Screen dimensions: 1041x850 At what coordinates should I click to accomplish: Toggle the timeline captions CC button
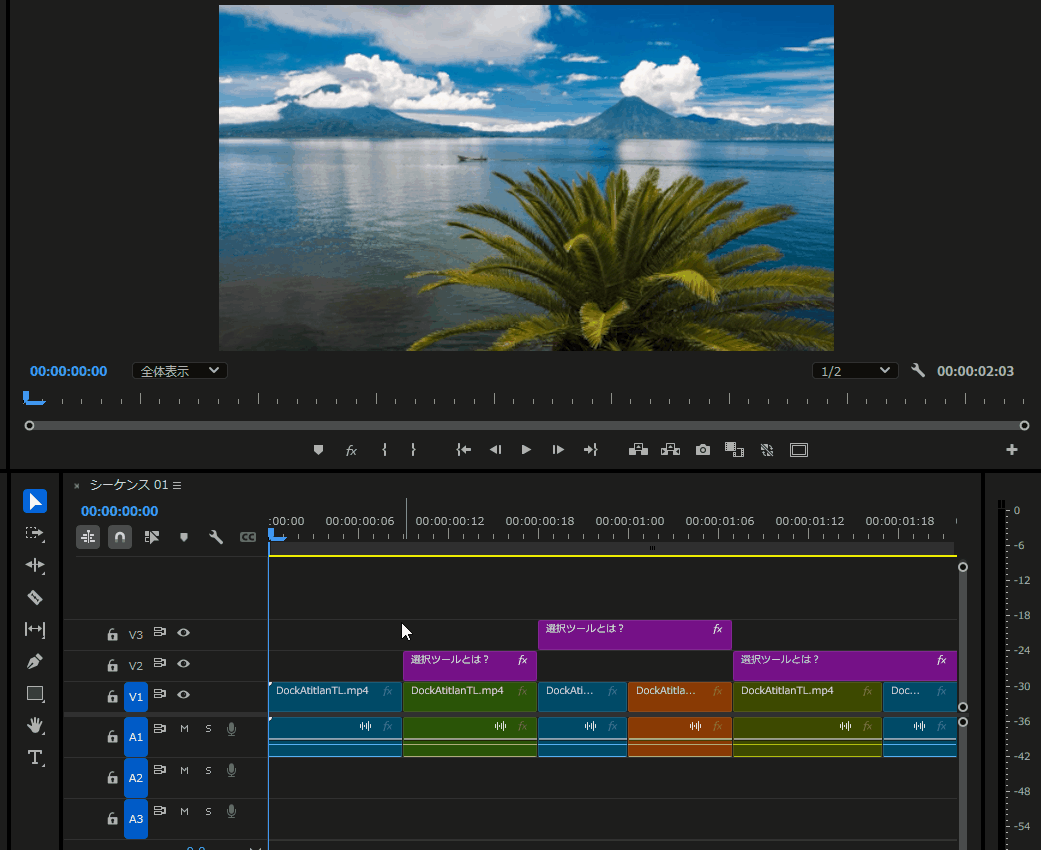248,537
